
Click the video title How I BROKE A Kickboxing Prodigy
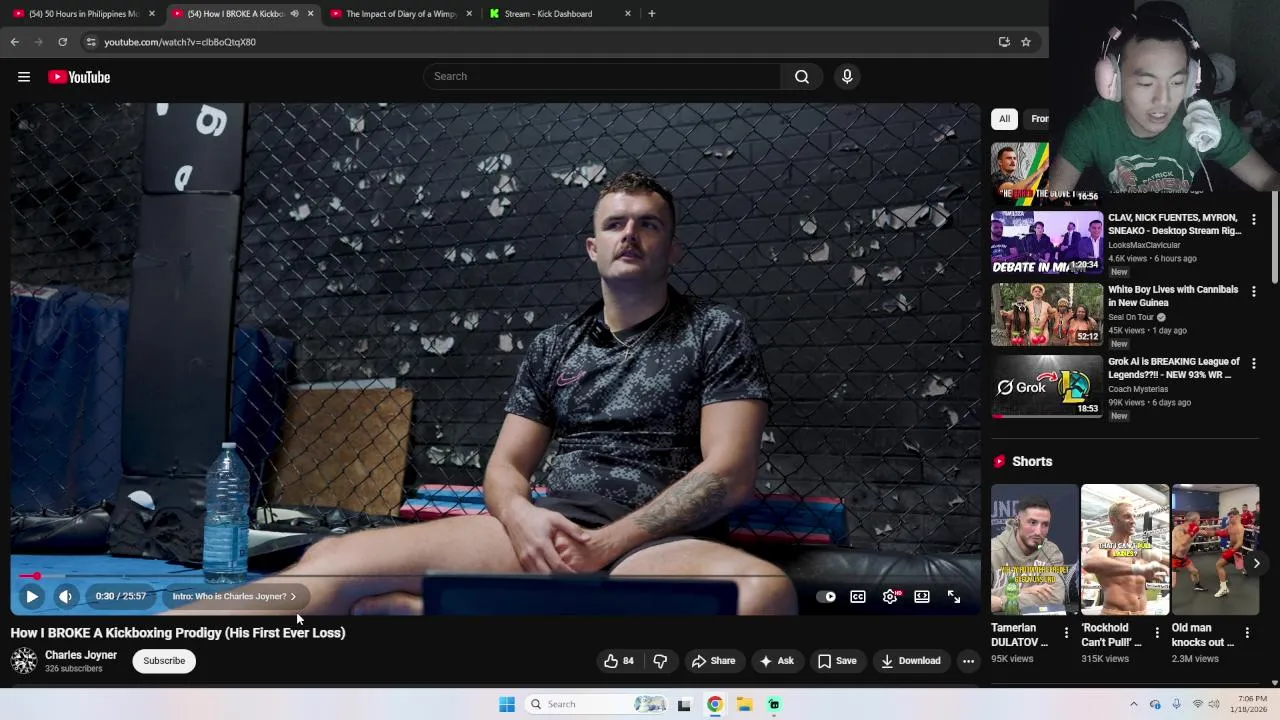(x=178, y=632)
